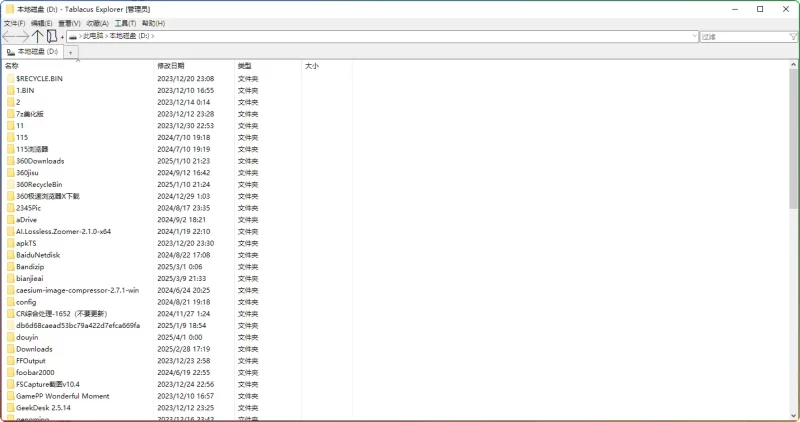Click the folder icon of Bandizip
800x422 pixels.
pyautogui.click(x=11, y=266)
